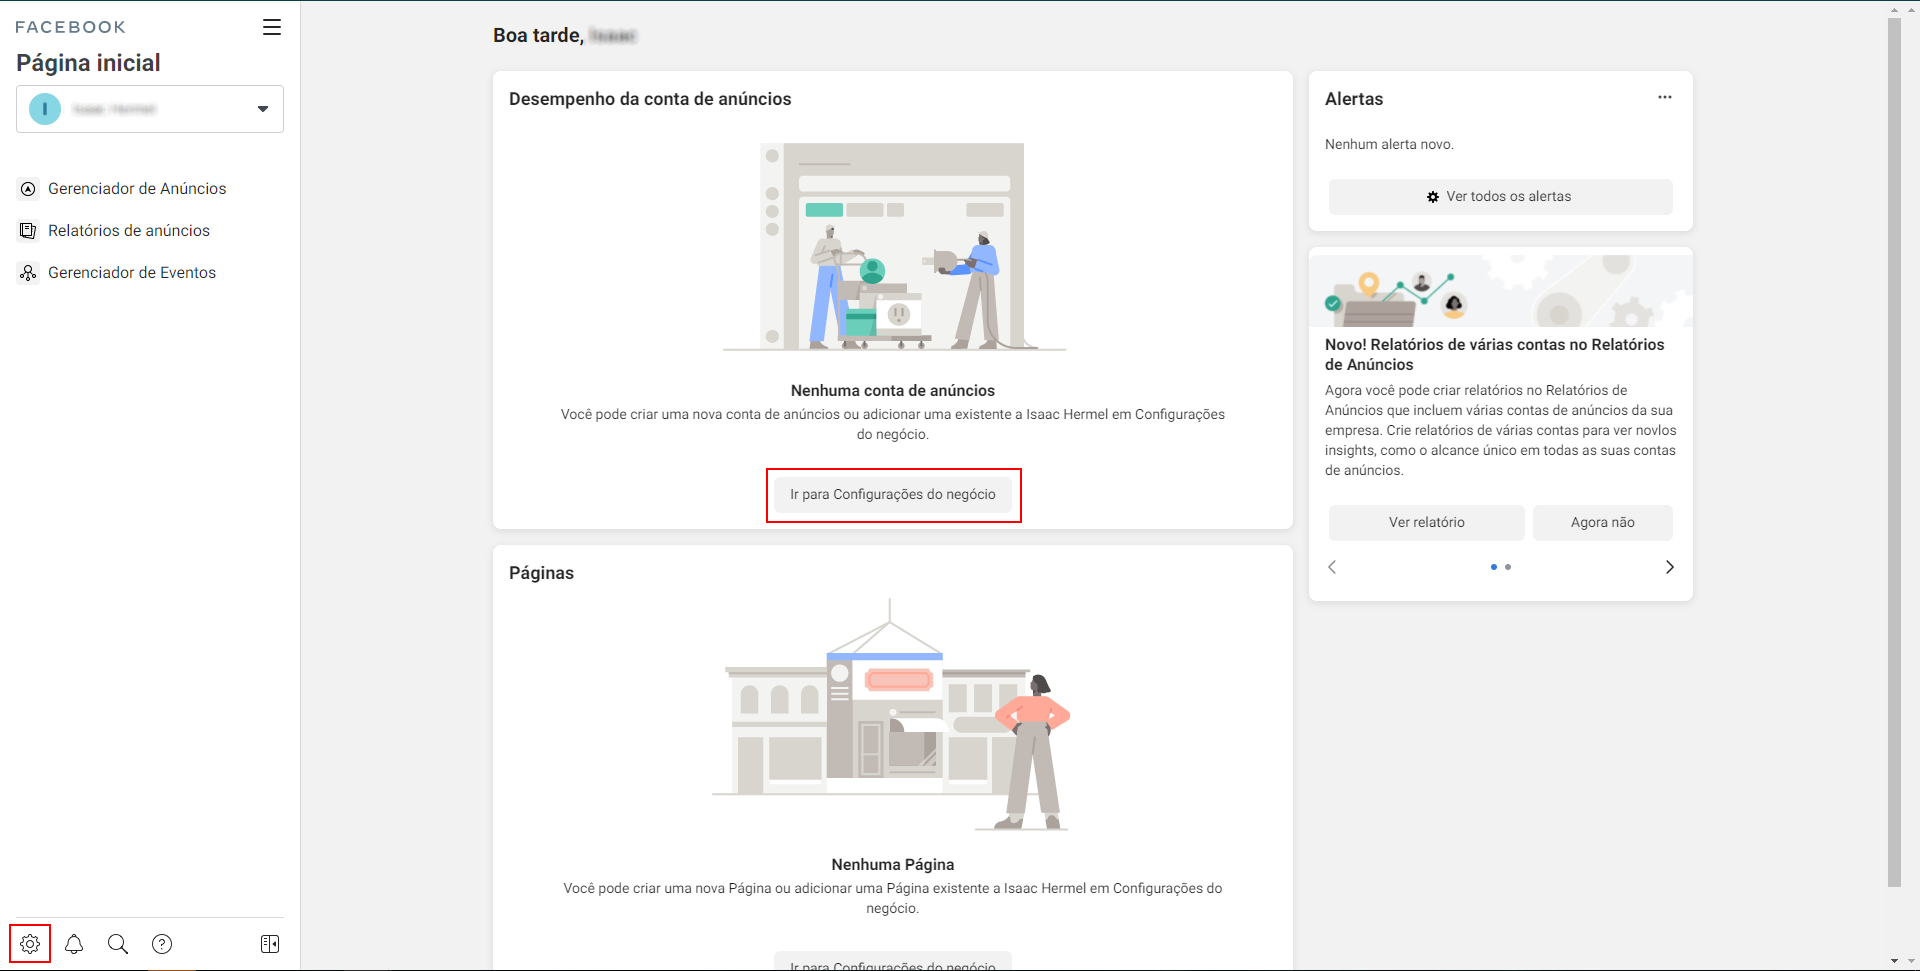
Task: Go to next announcement with right chevron
Action: [x=1669, y=567]
